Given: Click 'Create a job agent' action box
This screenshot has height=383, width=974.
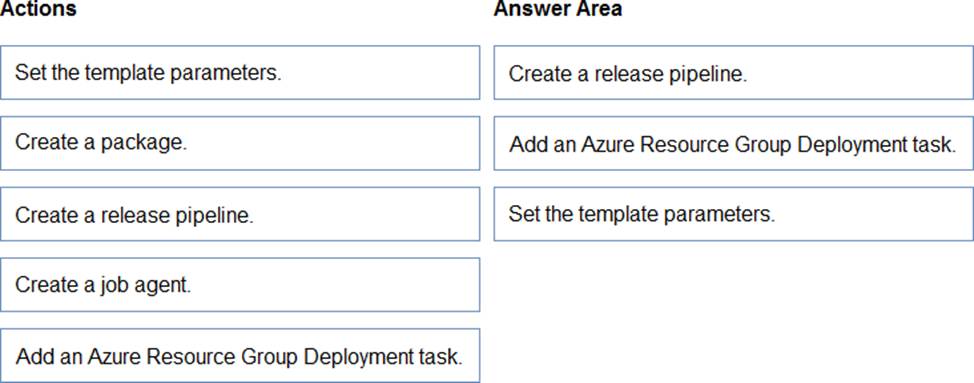Looking at the screenshot, I should tap(240, 285).
